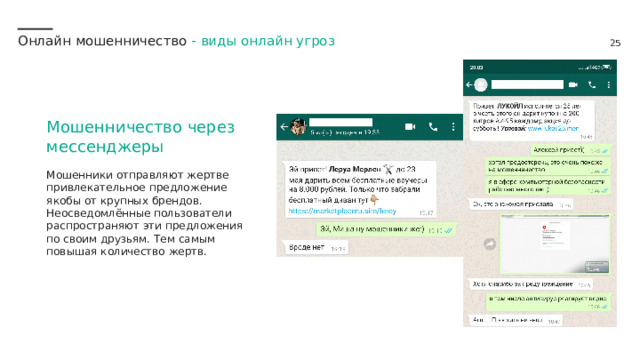
Task: Tap the back arrow in the Леруа Мерлен chat
Action: tap(284, 127)
